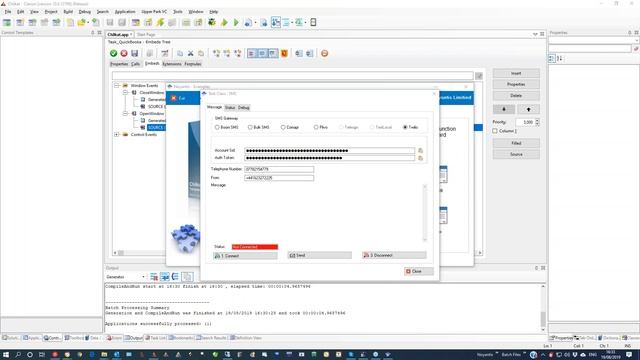Viewport: 640px width, 360px height.
Task: Click the 3 Disconnect button
Action: [394, 256]
